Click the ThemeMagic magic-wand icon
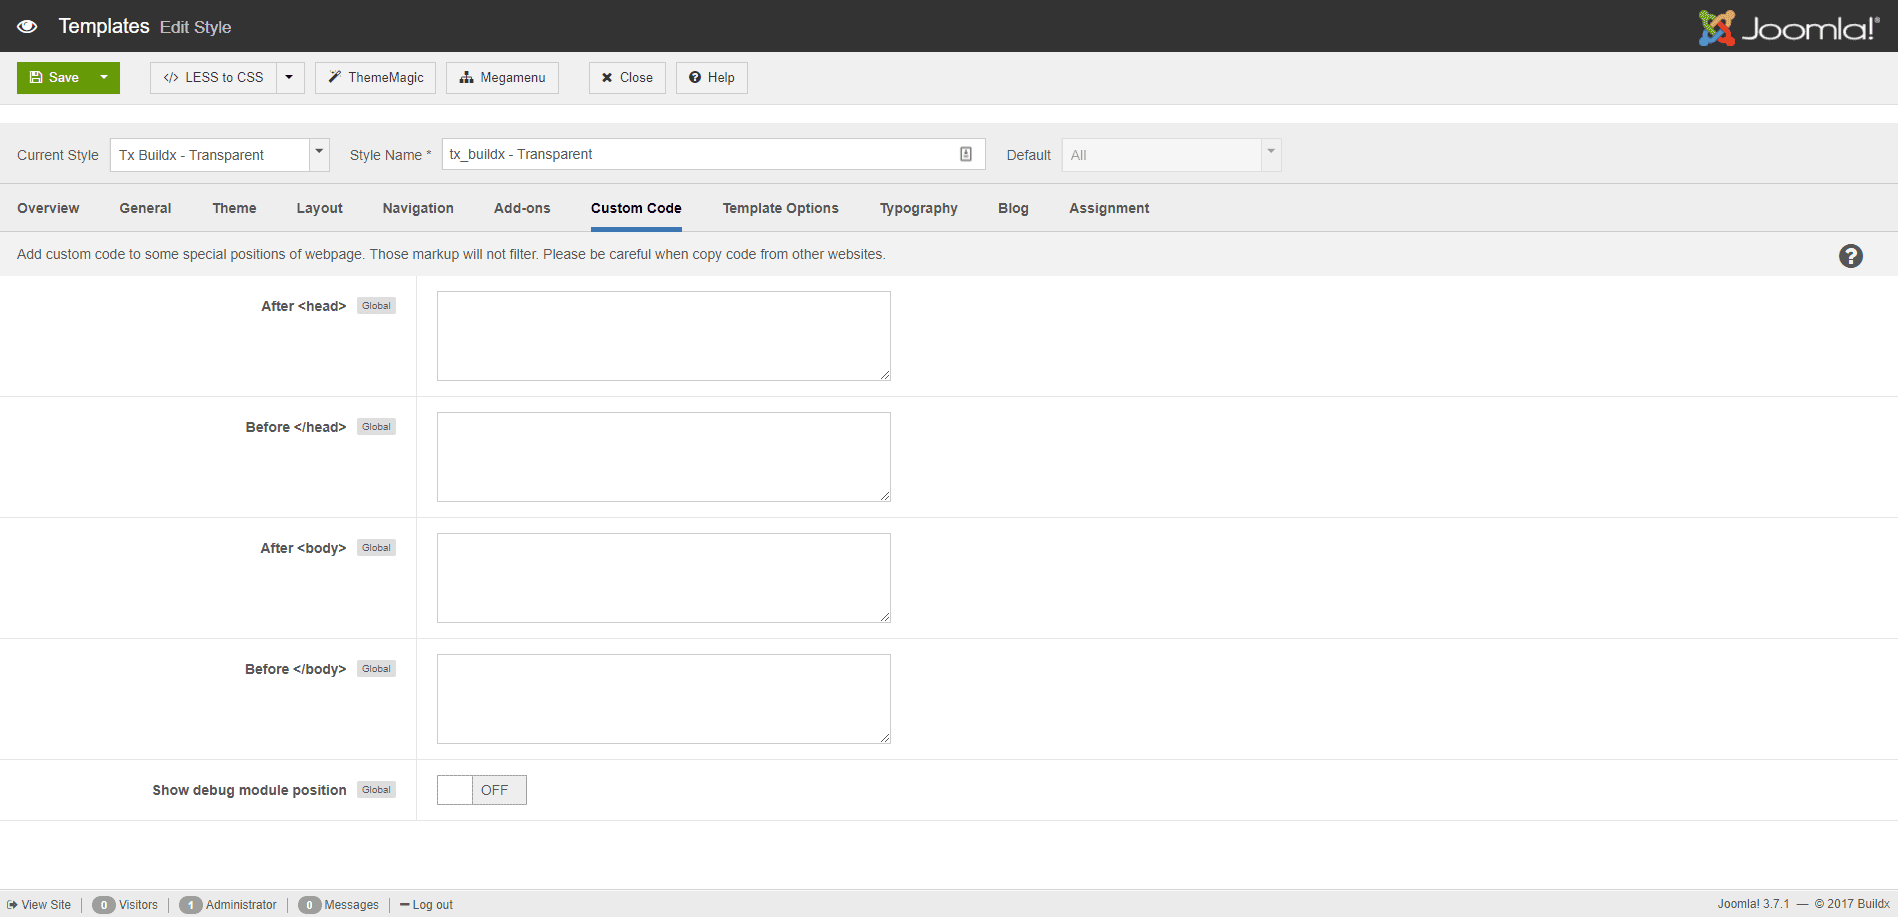 click(334, 77)
